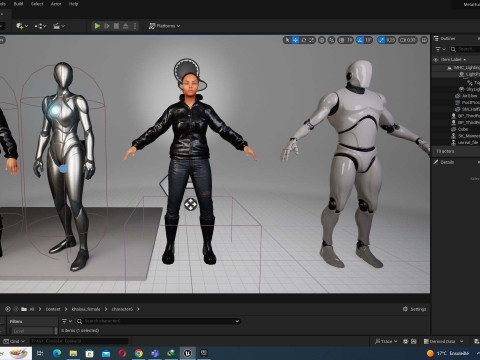Open the Help menu
The width and height of the screenshot is (480, 360).
[x=73, y=4]
